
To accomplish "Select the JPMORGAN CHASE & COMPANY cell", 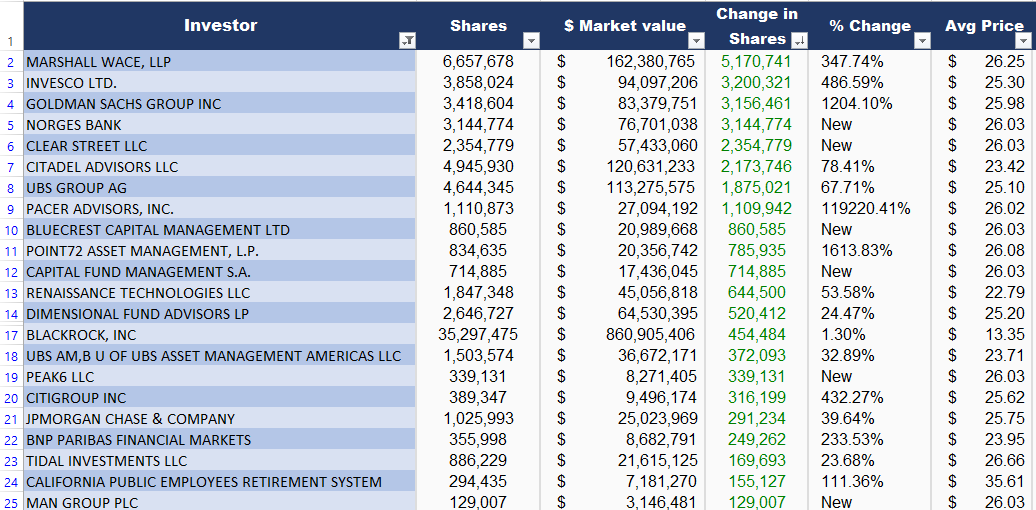I will click(220, 419).
